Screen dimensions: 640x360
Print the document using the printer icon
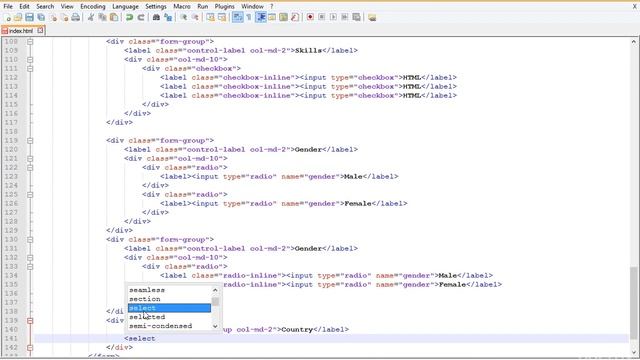click(76, 18)
